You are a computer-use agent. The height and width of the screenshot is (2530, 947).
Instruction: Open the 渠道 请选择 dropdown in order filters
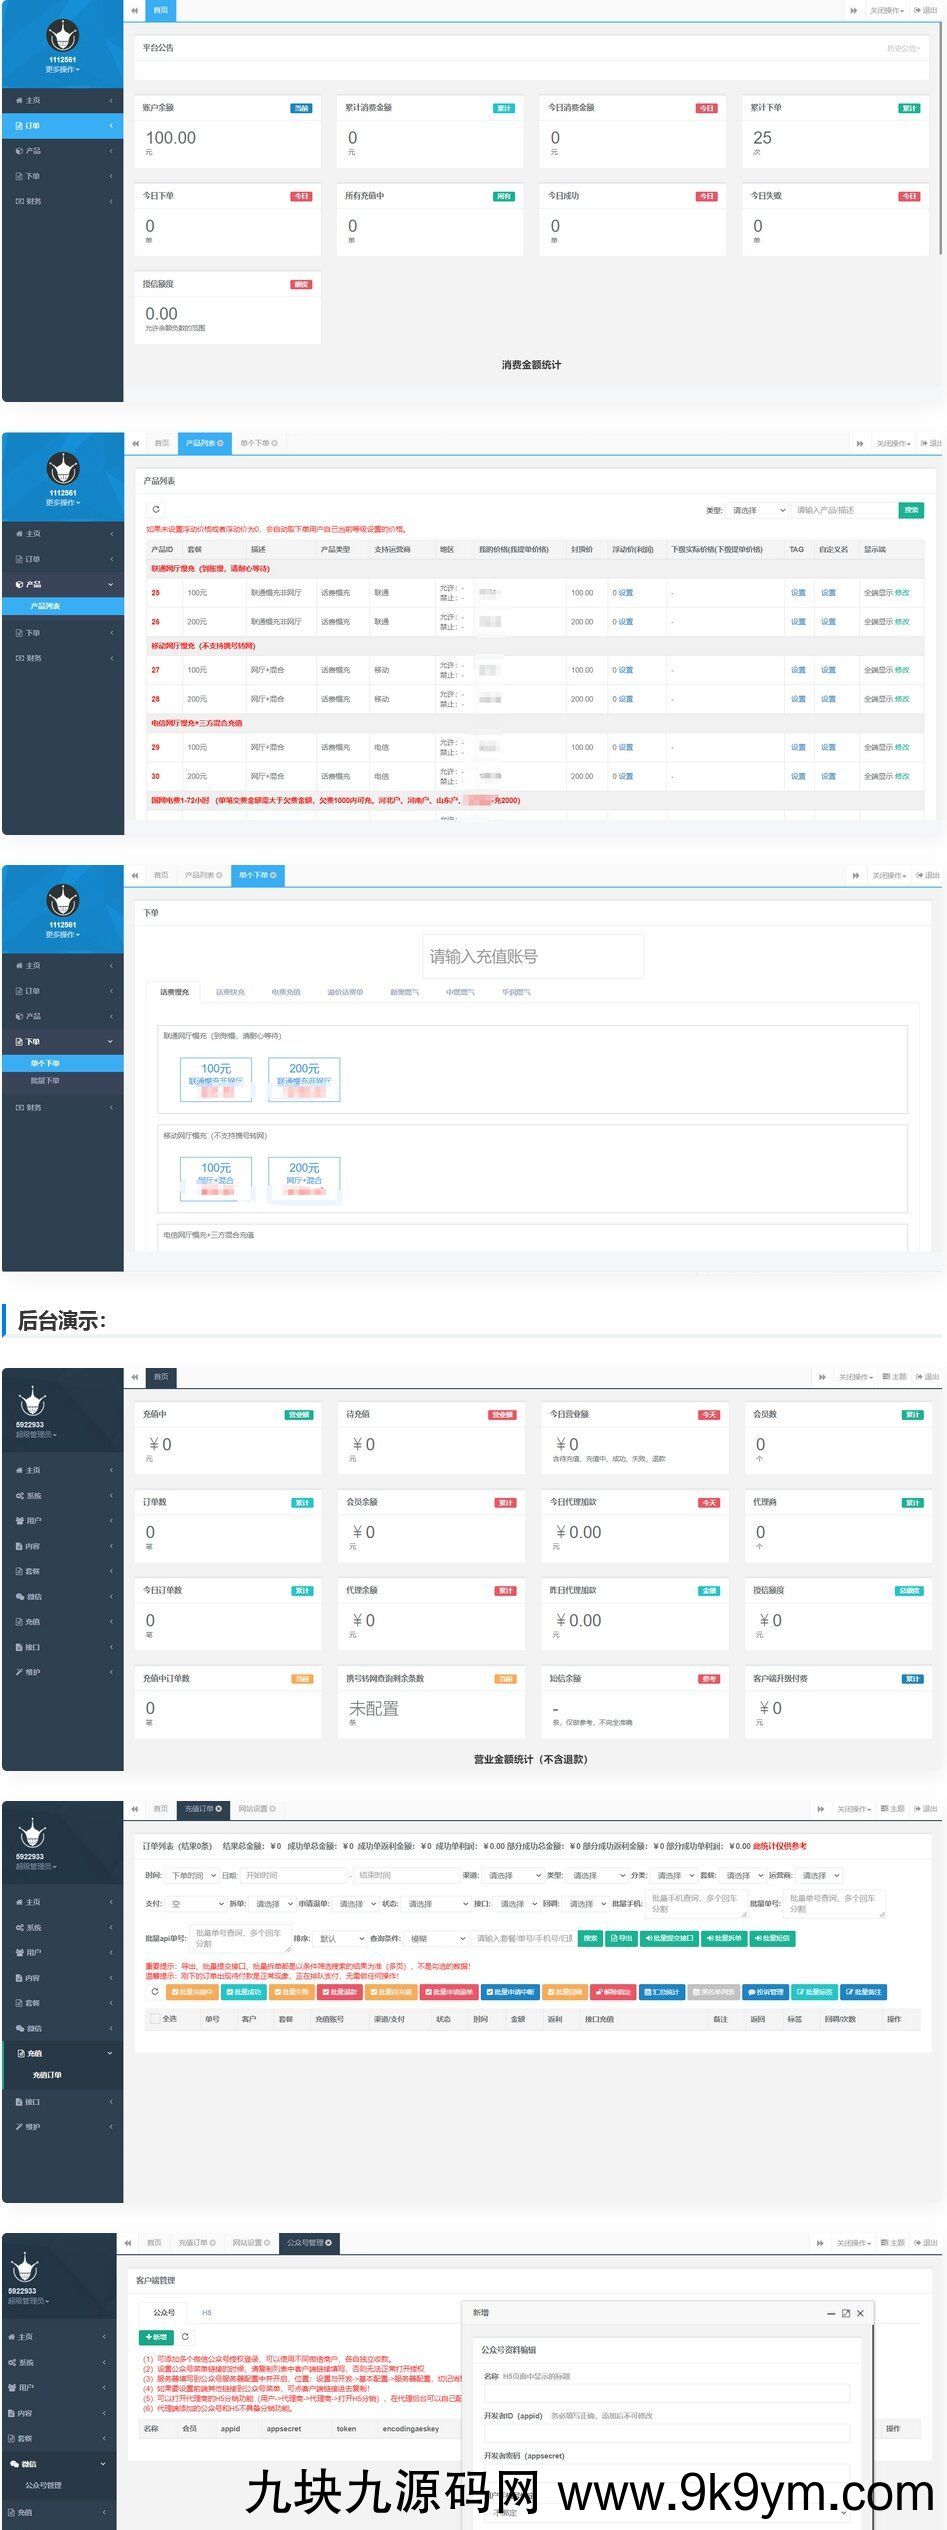click(514, 1875)
